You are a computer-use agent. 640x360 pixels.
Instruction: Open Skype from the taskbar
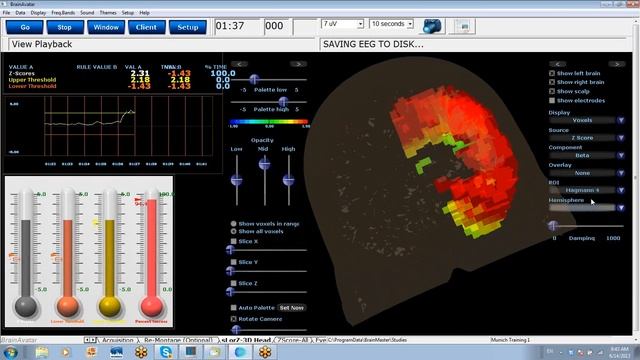(x=166, y=351)
